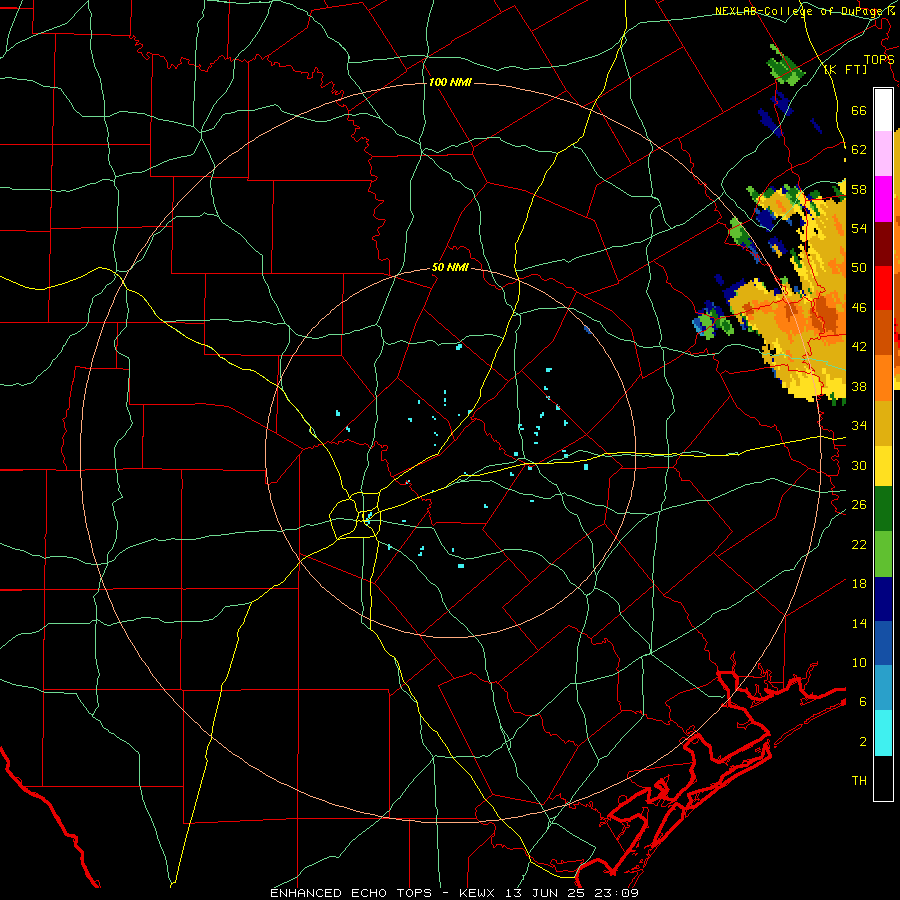Click the legend value "62"
The width and height of the screenshot is (900, 900).
(859, 150)
